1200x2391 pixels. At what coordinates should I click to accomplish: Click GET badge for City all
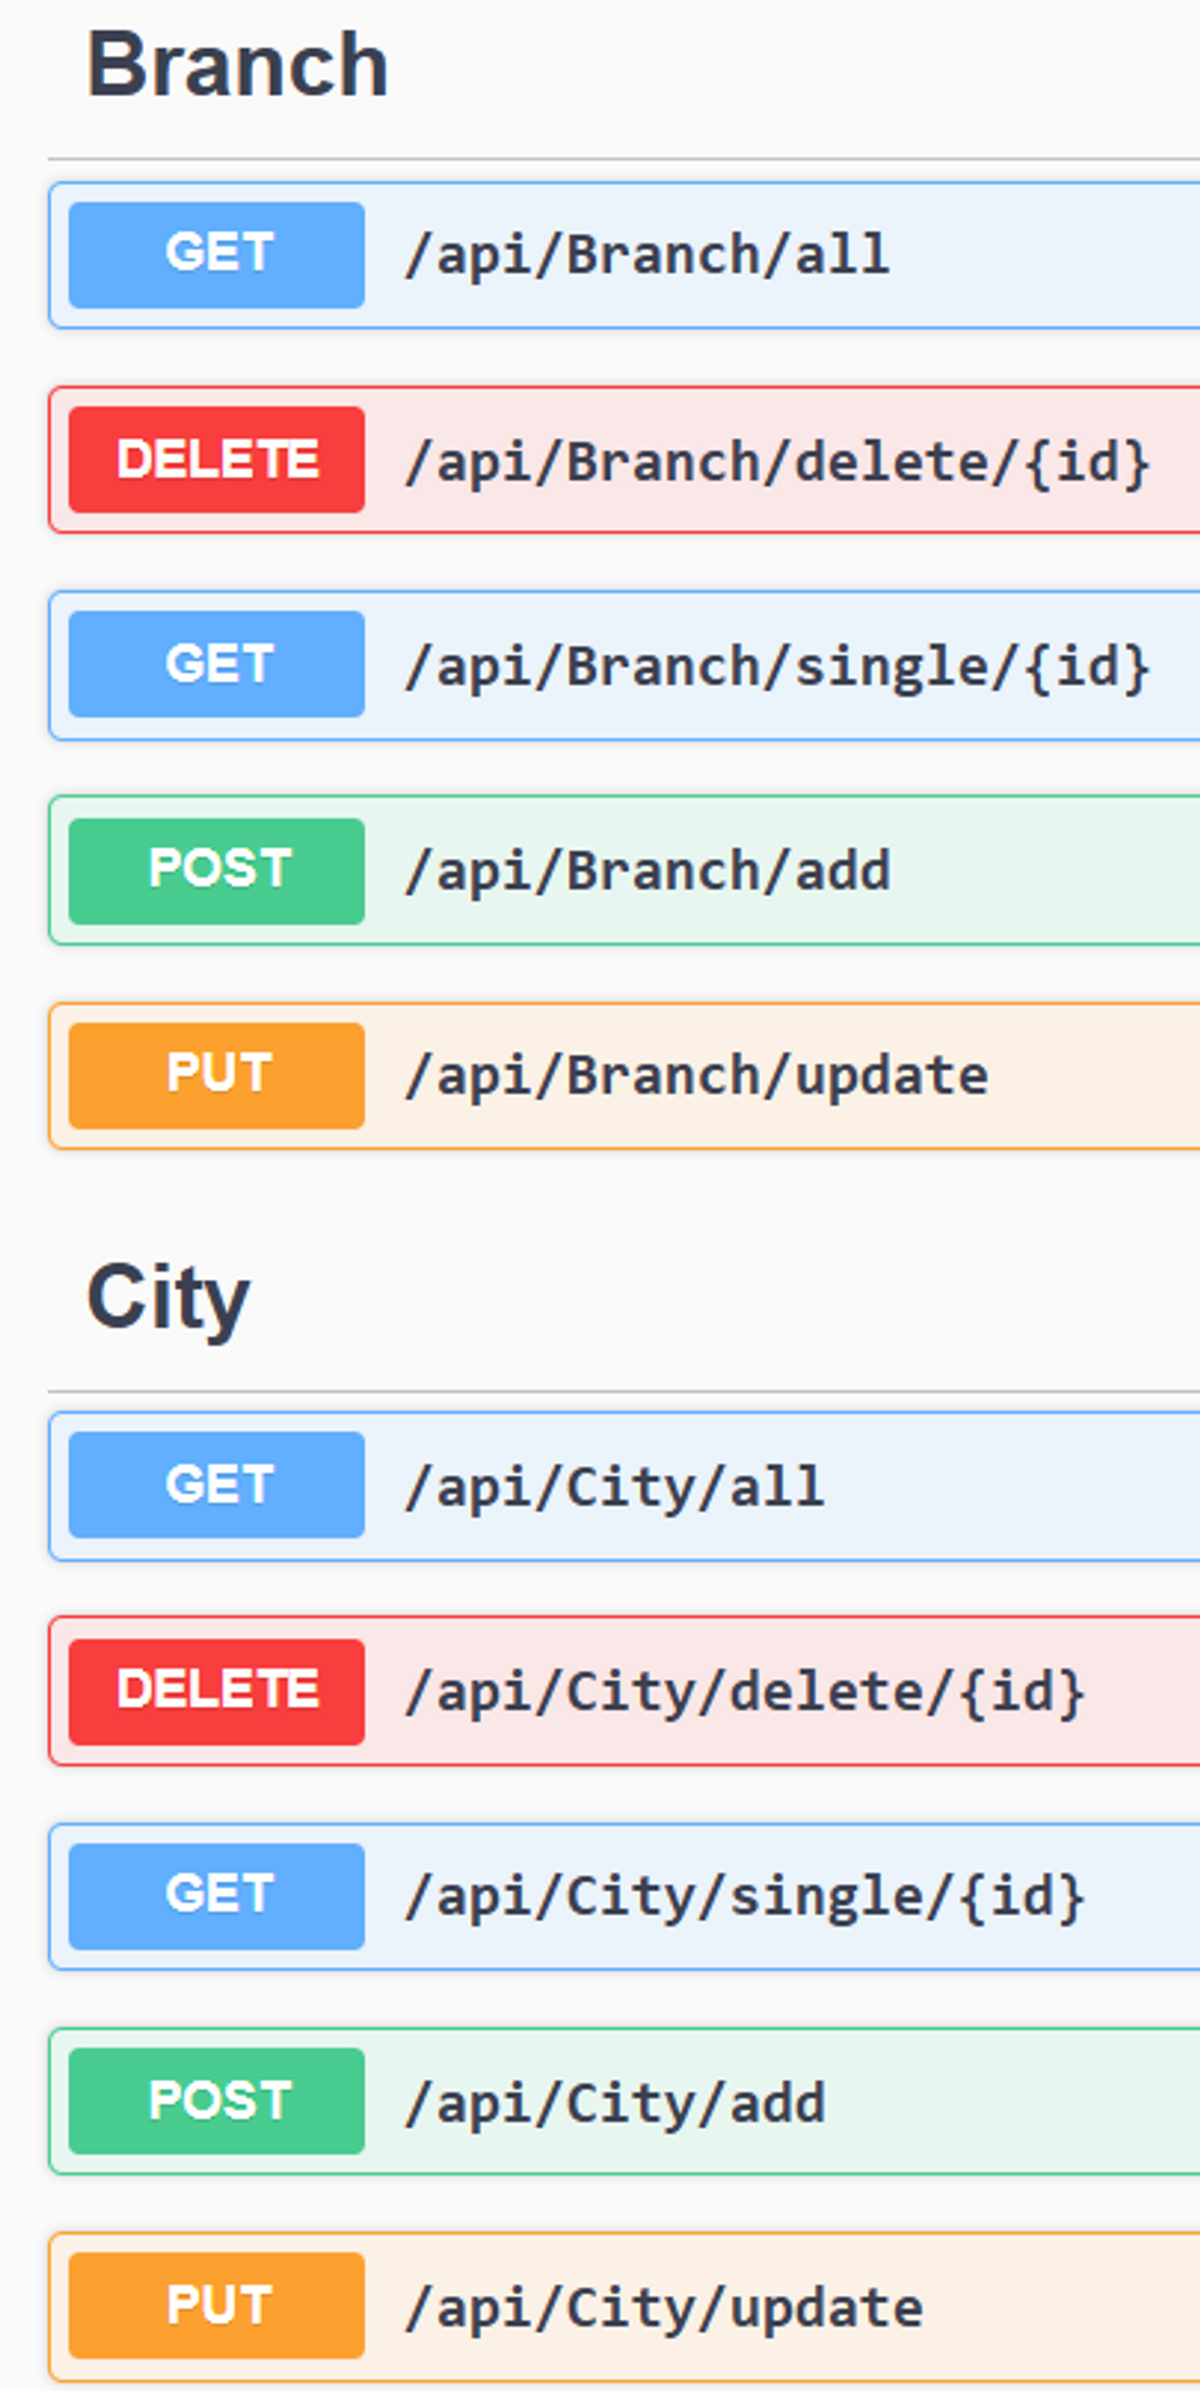(x=217, y=1484)
